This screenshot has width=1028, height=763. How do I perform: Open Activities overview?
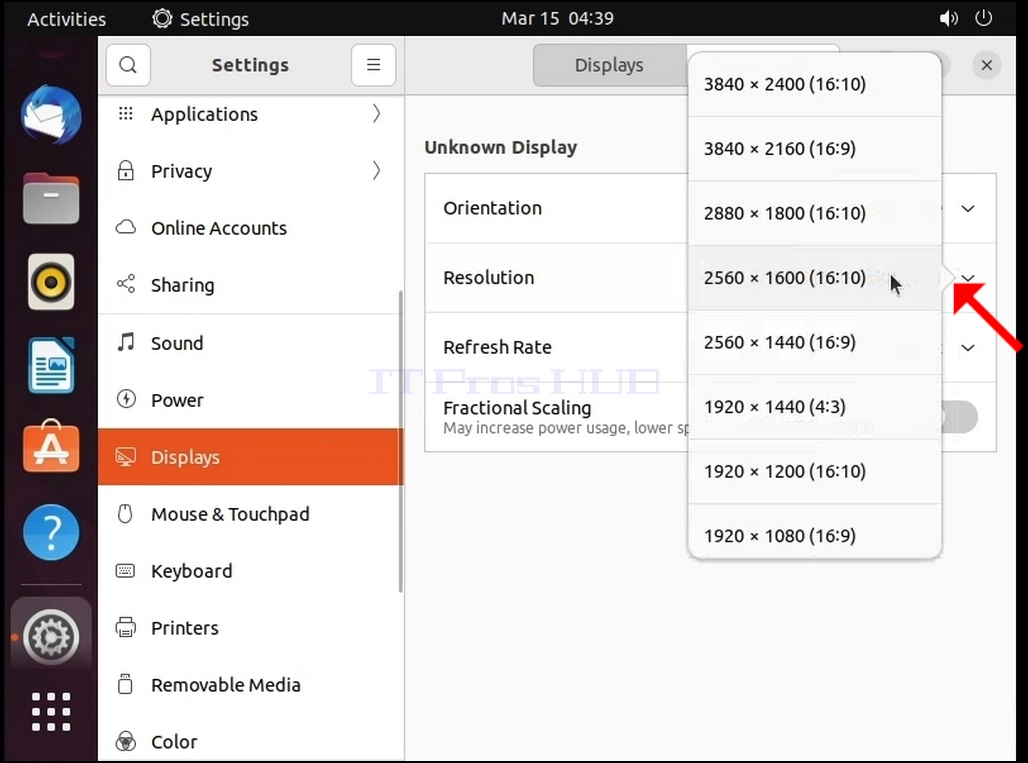(x=66, y=19)
